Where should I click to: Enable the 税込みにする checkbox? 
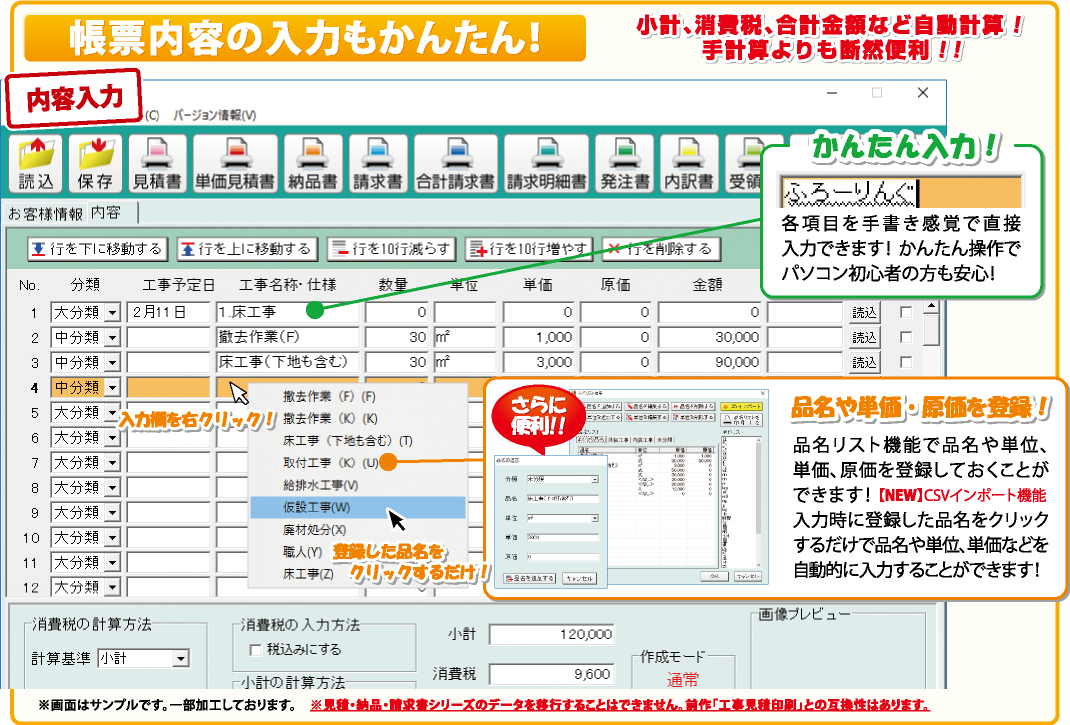point(255,650)
